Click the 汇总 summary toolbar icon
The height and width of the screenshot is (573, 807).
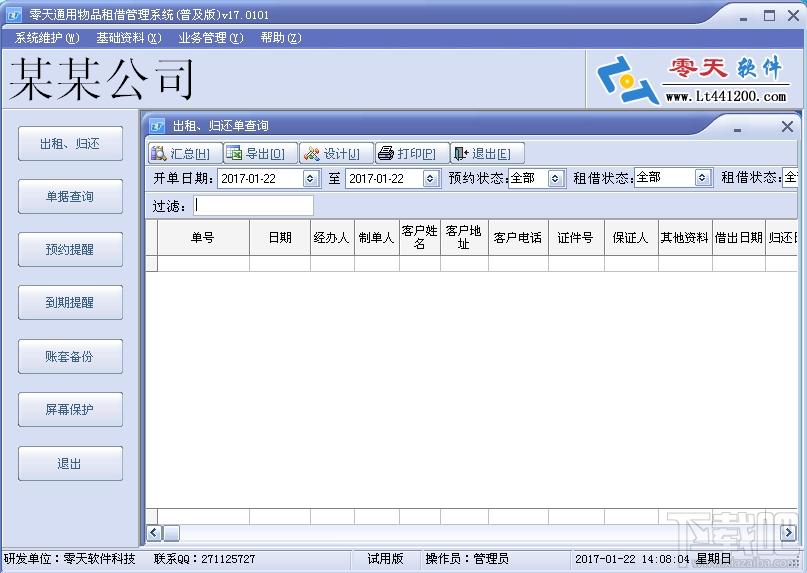pos(159,153)
